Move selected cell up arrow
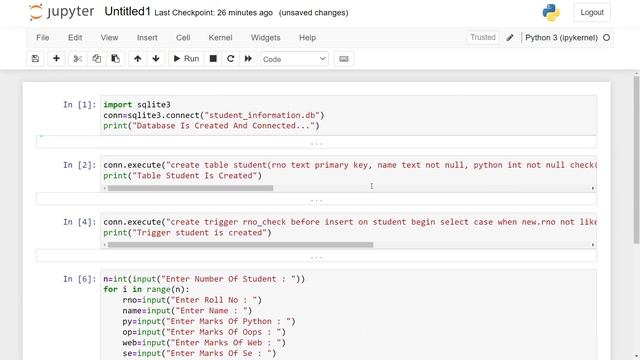 138,59
